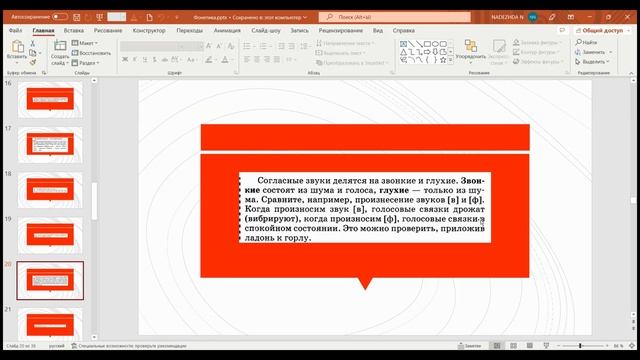Click in the Поиск search field
The height and width of the screenshot is (360, 640).
[395, 17]
